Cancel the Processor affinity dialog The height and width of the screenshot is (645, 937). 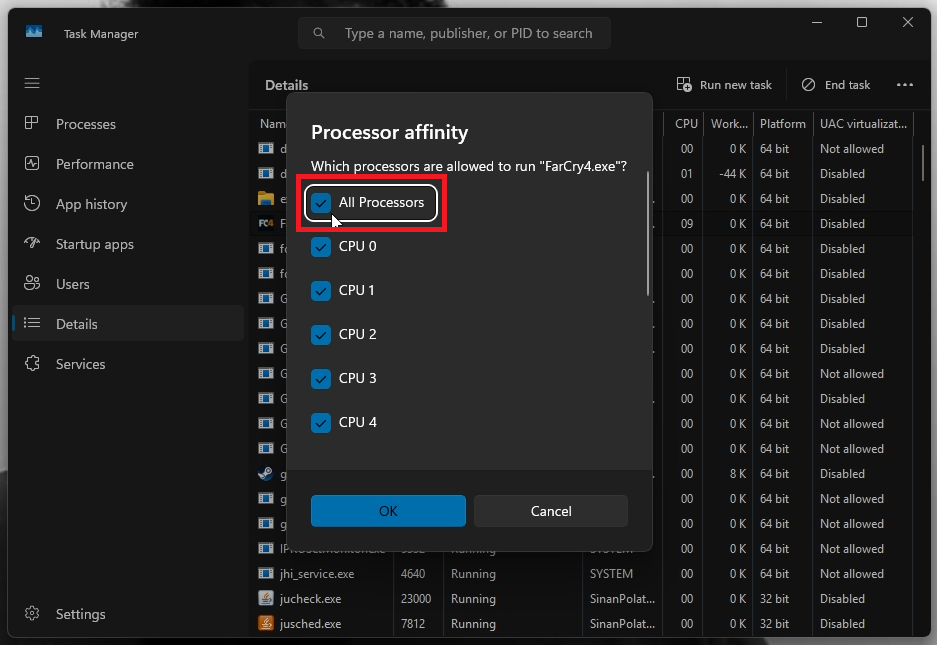(x=551, y=511)
